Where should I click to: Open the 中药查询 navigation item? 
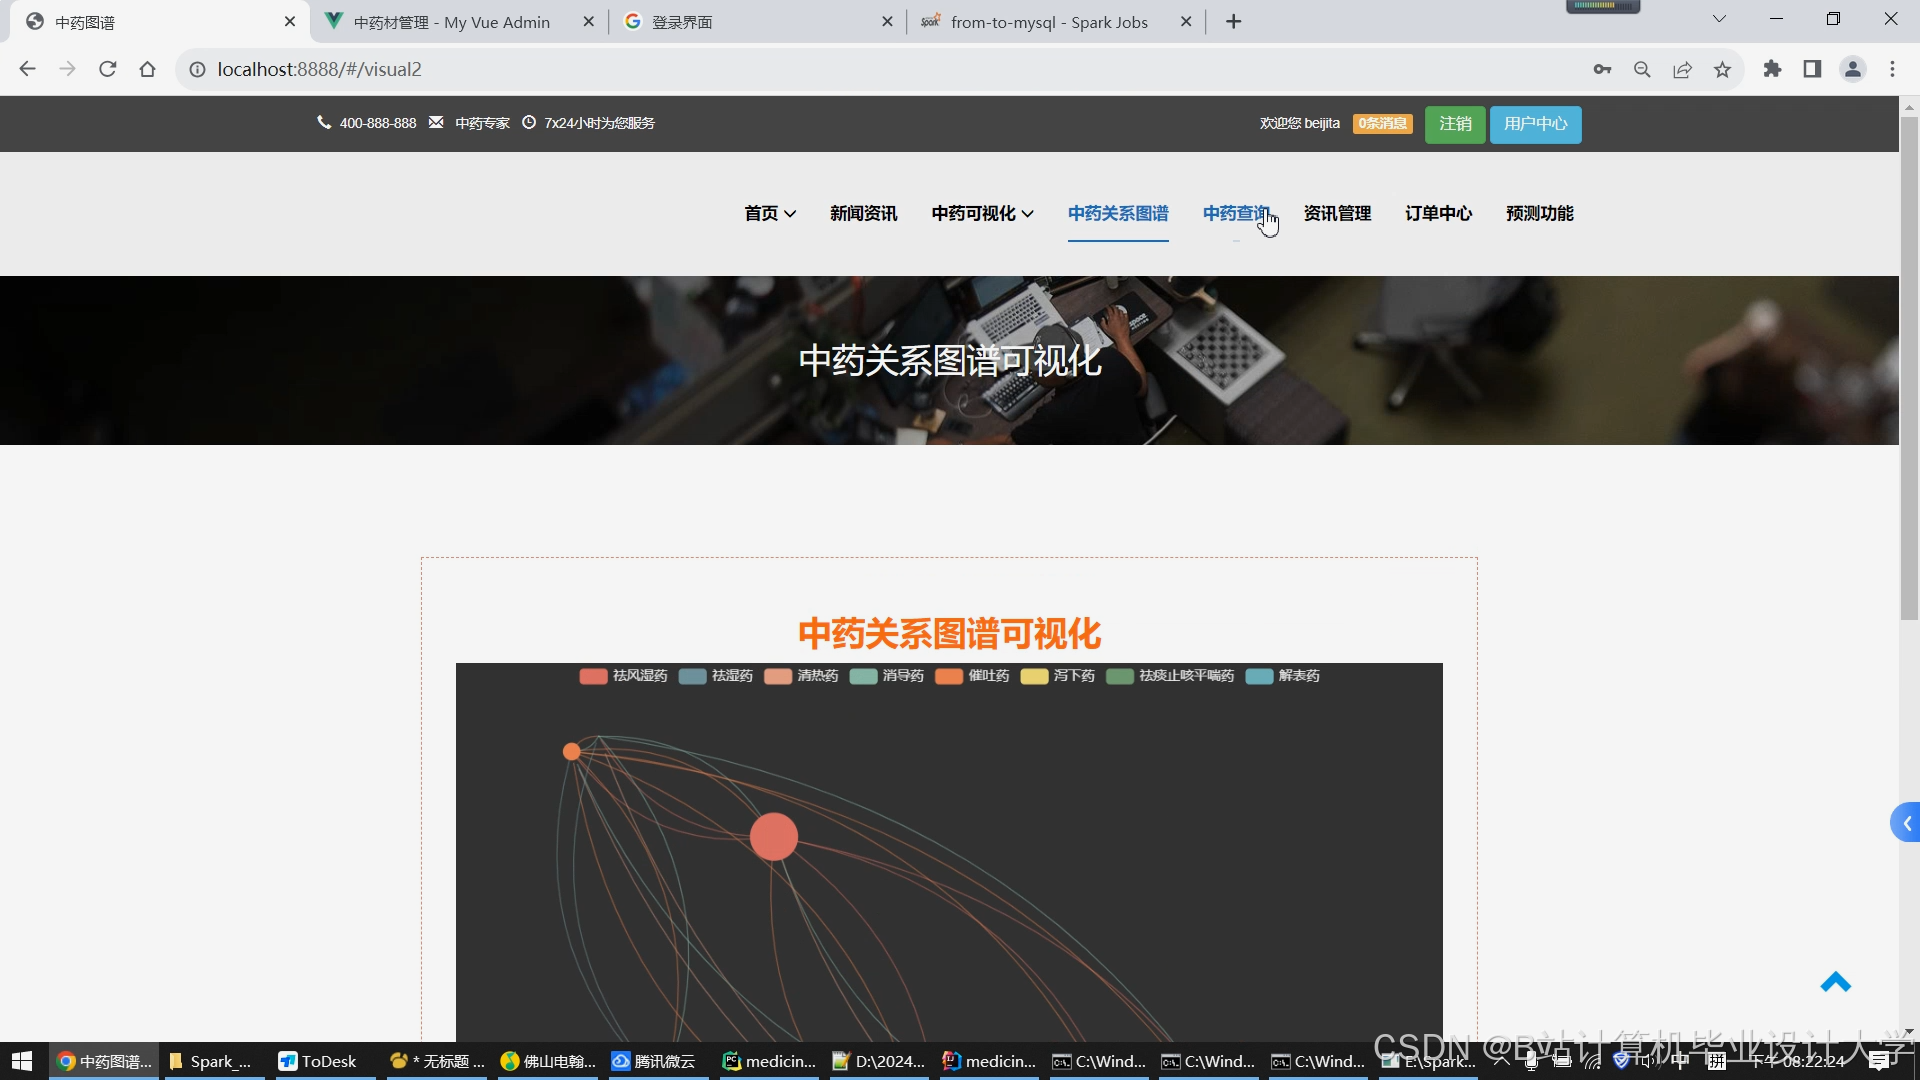click(x=1236, y=213)
